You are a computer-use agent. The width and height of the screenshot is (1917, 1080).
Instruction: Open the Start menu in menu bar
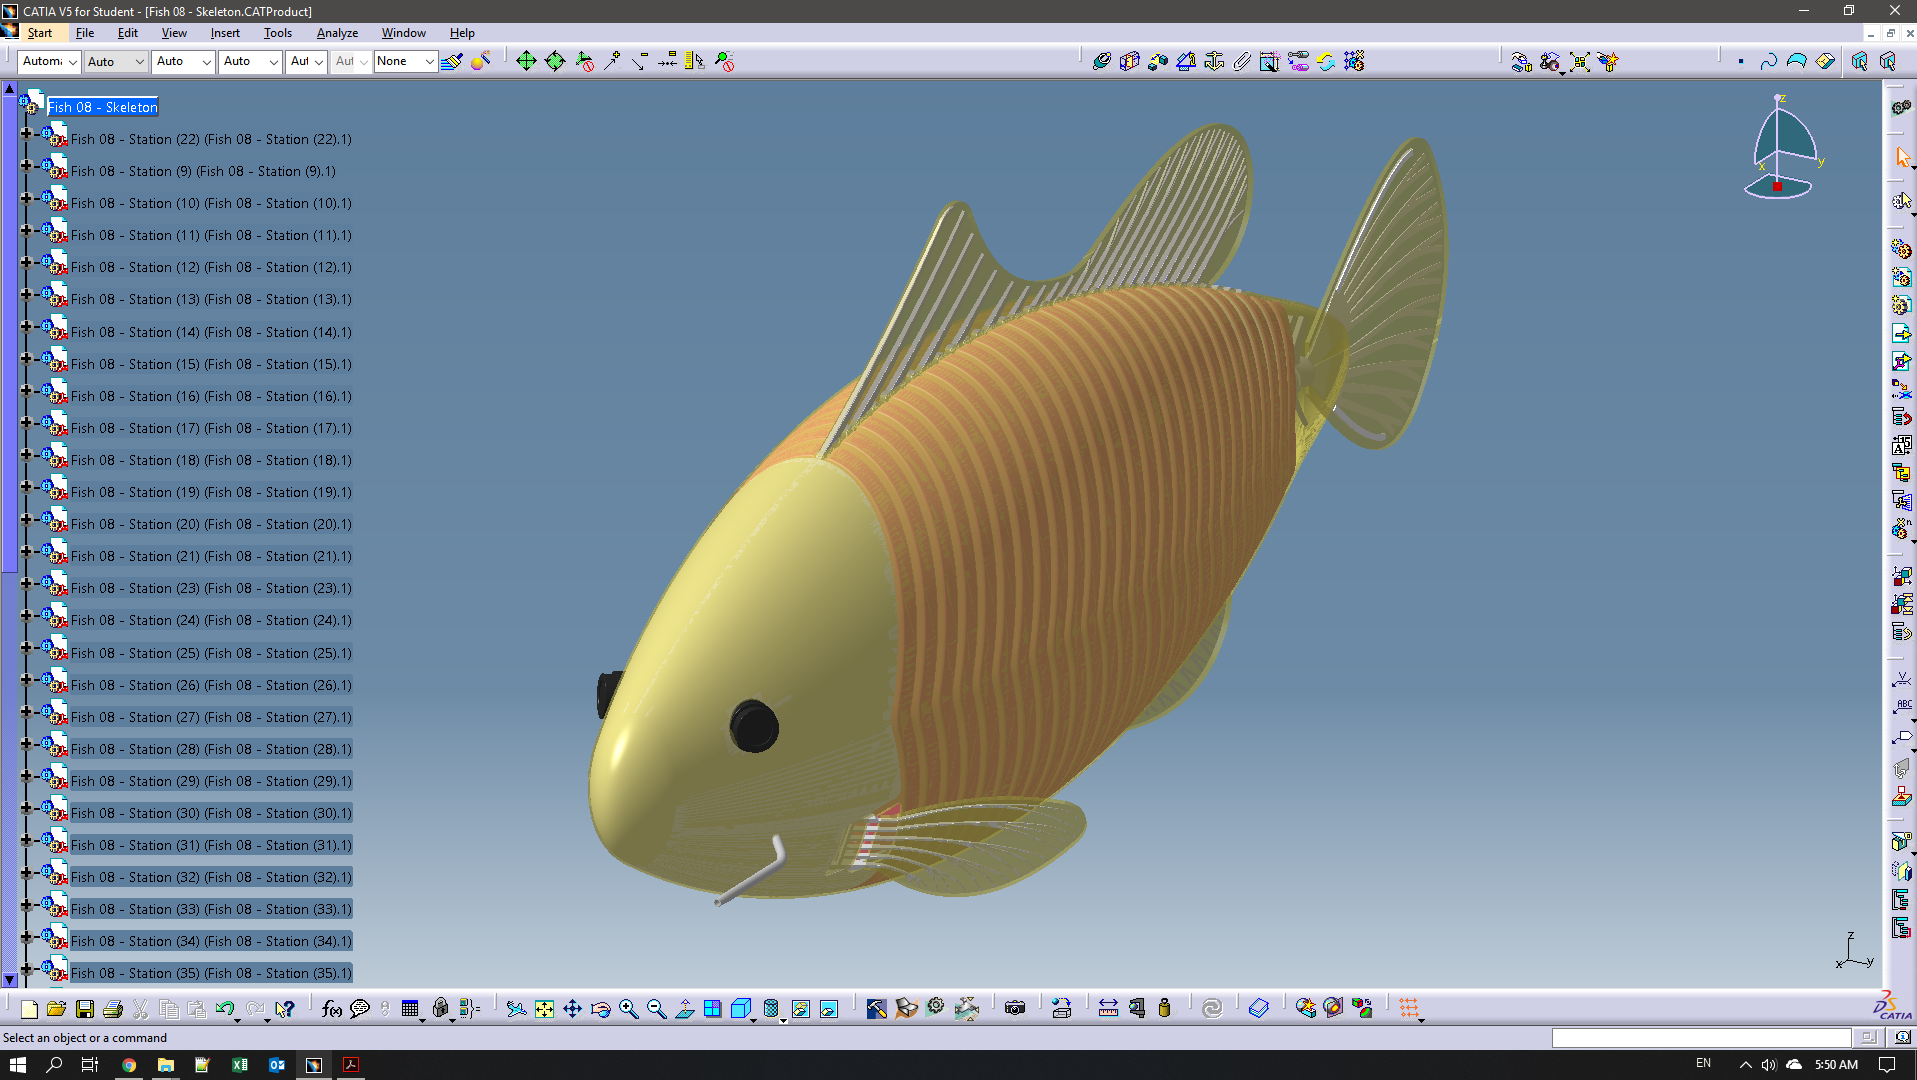[39, 33]
